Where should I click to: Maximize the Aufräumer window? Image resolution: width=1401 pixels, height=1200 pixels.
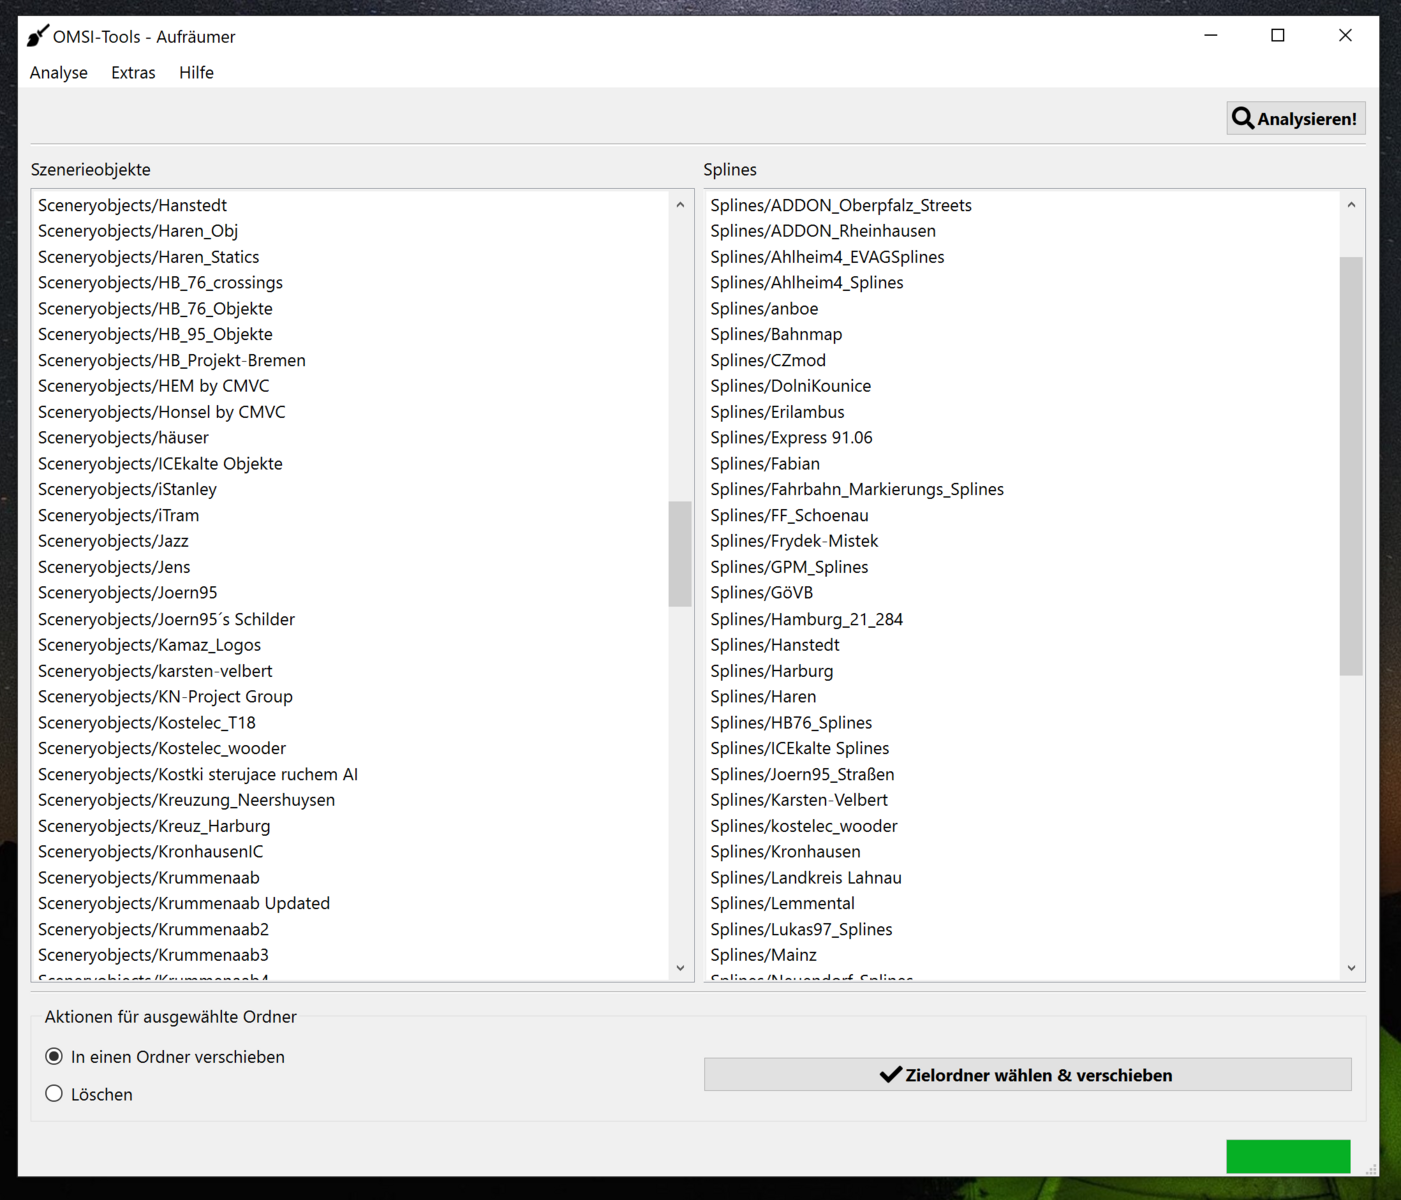click(1277, 36)
